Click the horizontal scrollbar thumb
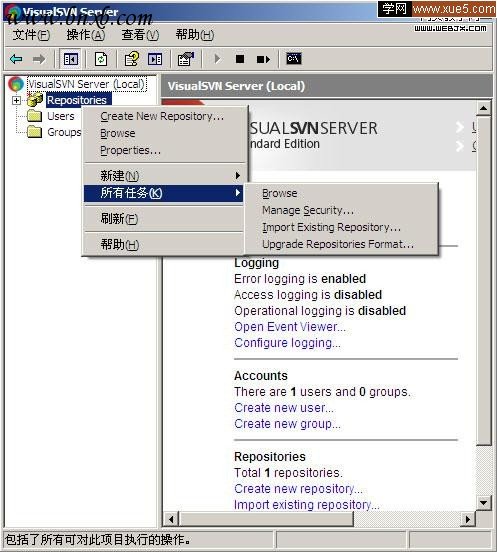497x552 pixels. [x=266, y=519]
